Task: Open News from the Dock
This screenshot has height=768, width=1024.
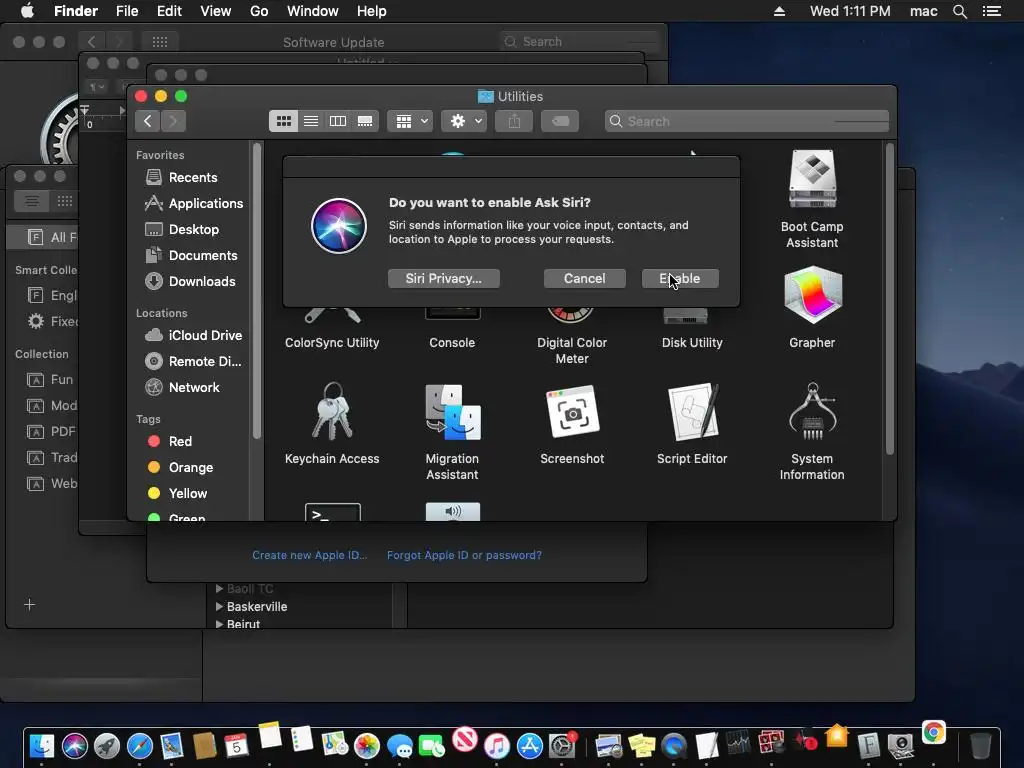Action: pyautogui.click(x=465, y=739)
